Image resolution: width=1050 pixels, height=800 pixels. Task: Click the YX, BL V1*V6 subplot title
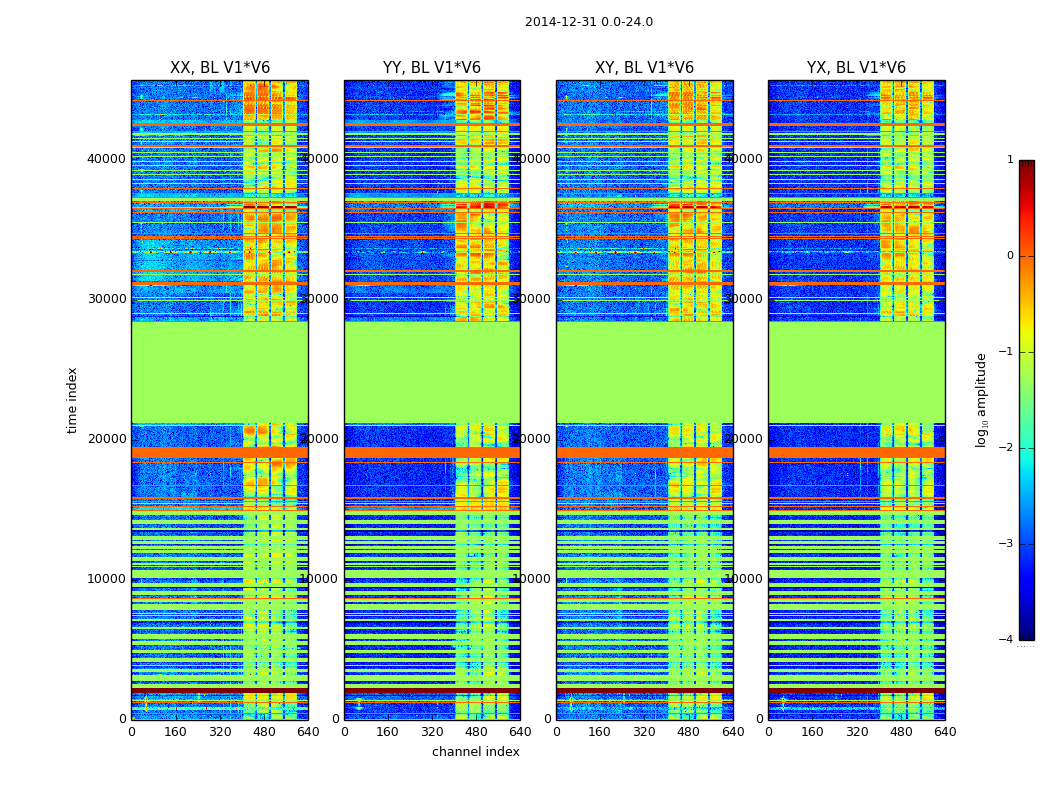[856, 68]
